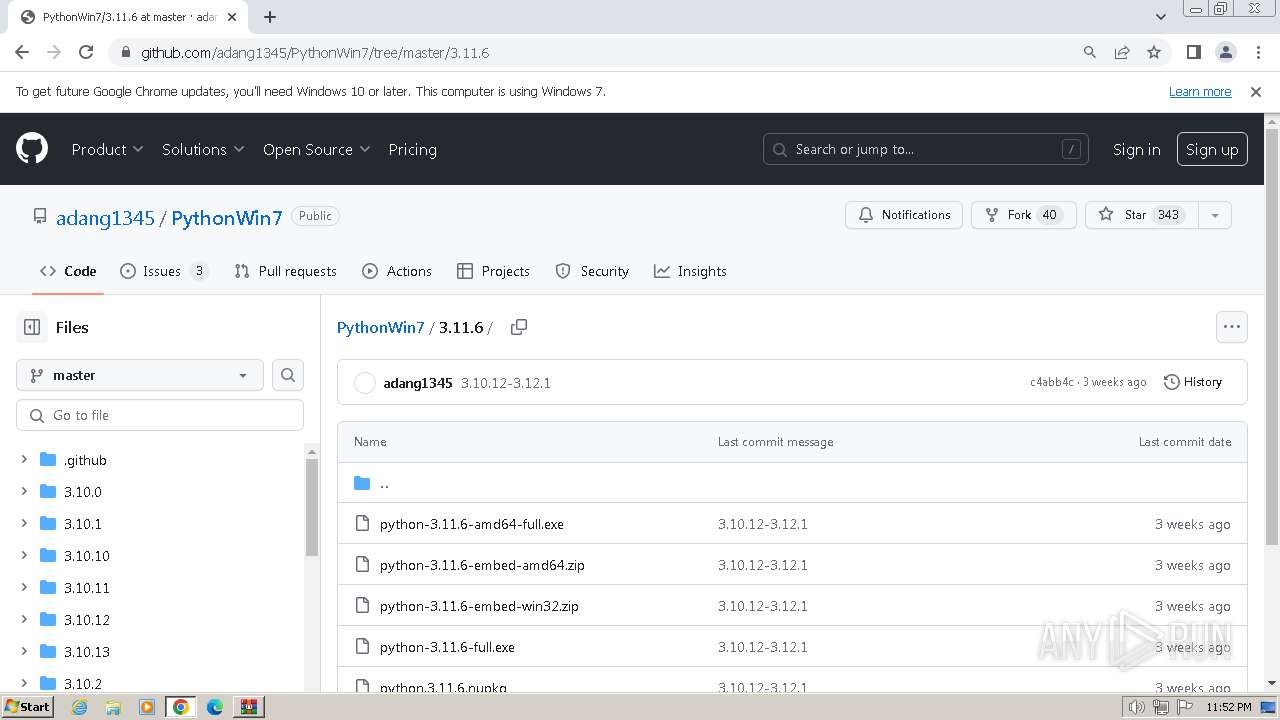Open the Pull requests tab
This screenshot has width=1280, height=720.
(x=285, y=271)
